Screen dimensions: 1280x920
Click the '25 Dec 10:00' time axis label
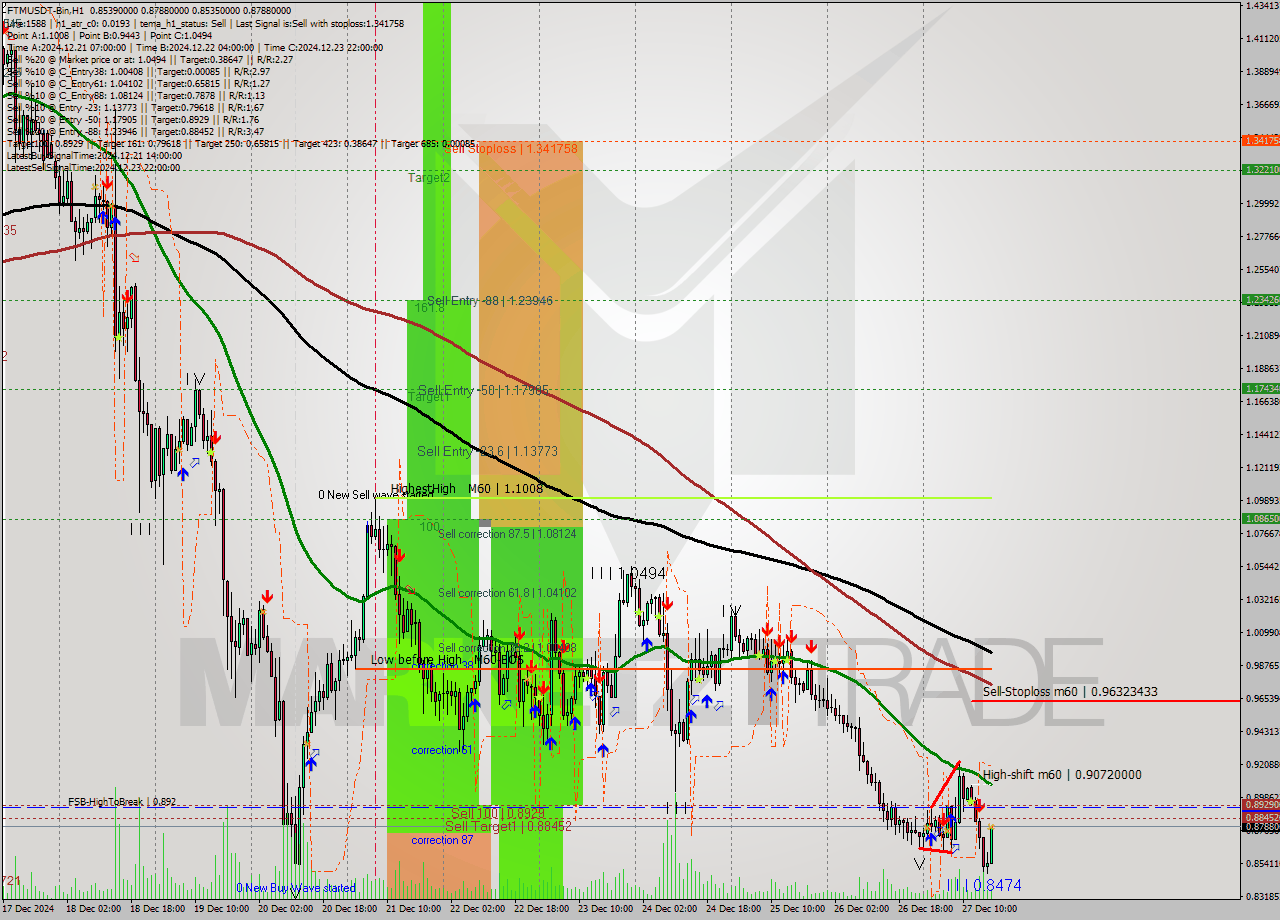pyautogui.click(x=797, y=909)
